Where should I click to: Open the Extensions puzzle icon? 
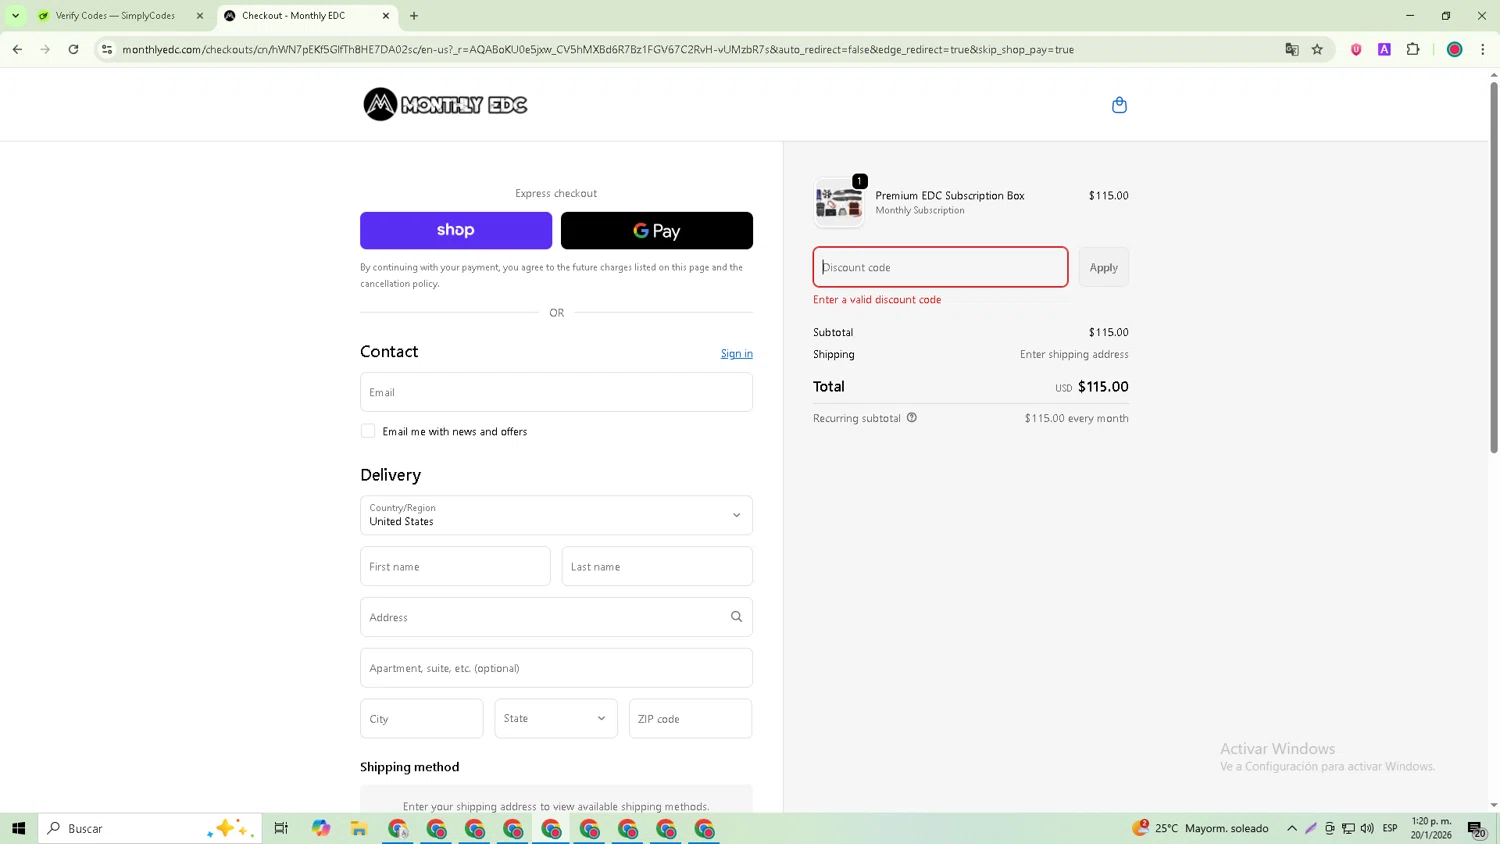tap(1413, 49)
